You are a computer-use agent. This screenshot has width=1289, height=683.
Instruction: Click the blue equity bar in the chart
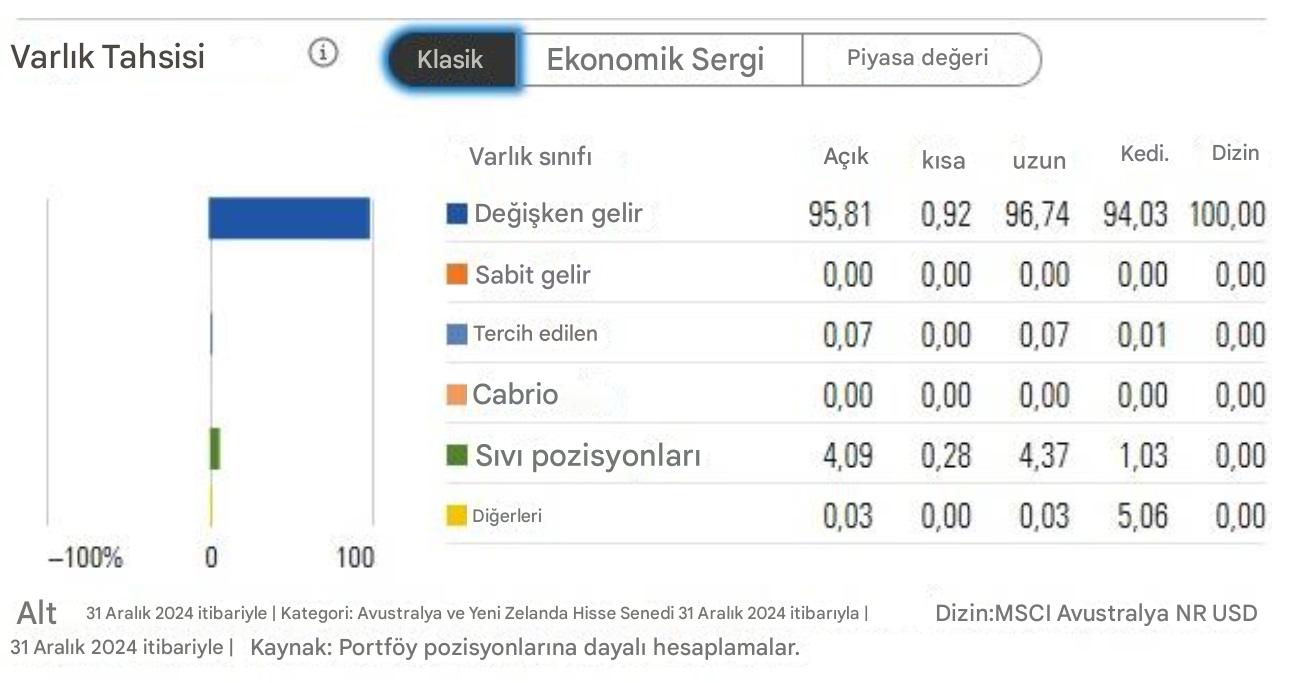(x=289, y=215)
